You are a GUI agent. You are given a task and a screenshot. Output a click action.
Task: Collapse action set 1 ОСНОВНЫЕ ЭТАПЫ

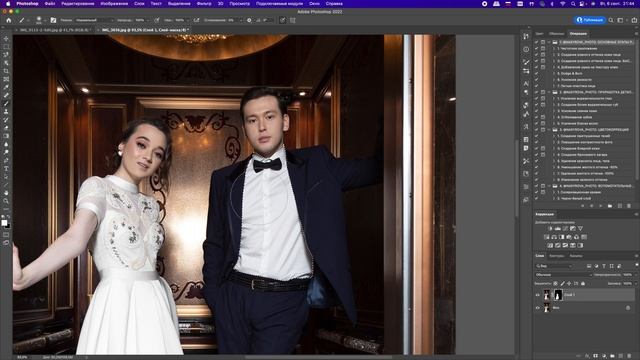[x=549, y=42]
